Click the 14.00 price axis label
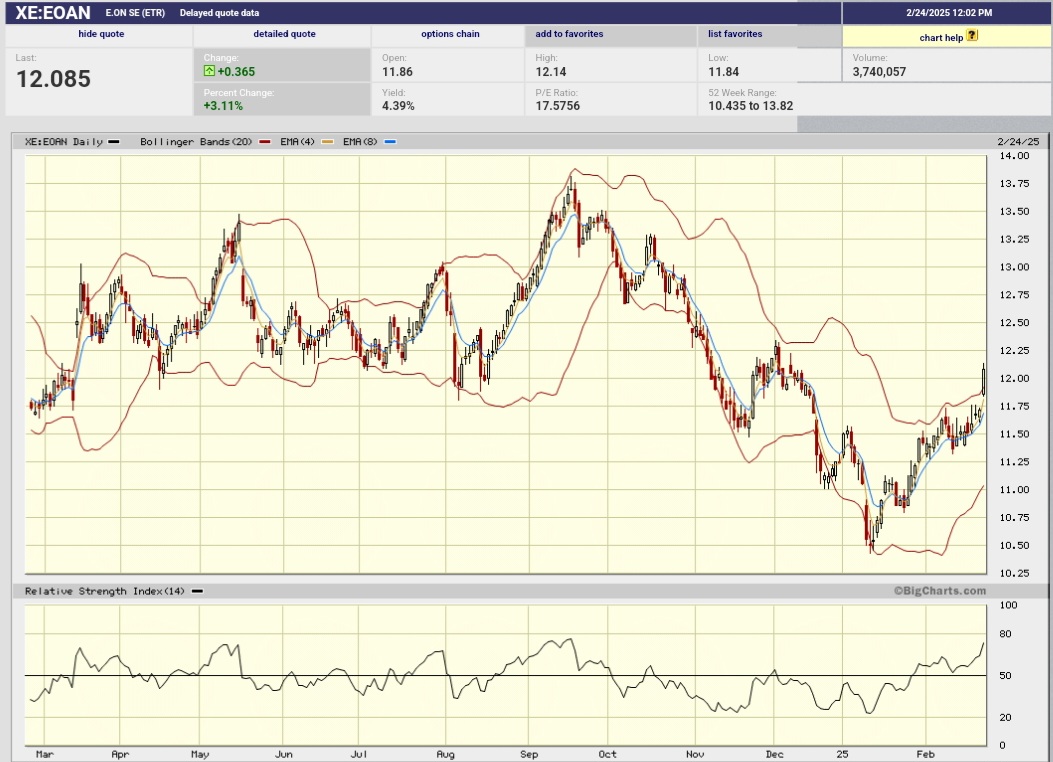The height and width of the screenshot is (762, 1053). (1014, 156)
